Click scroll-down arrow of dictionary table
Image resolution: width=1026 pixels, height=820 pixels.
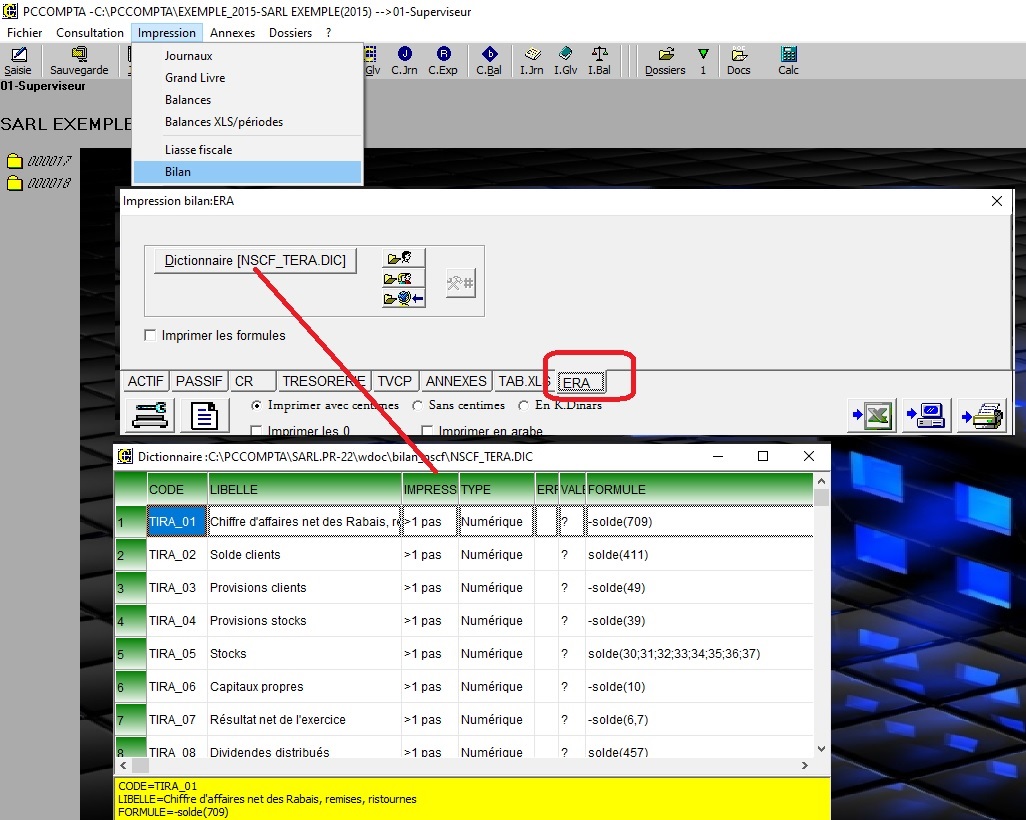[822, 748]
